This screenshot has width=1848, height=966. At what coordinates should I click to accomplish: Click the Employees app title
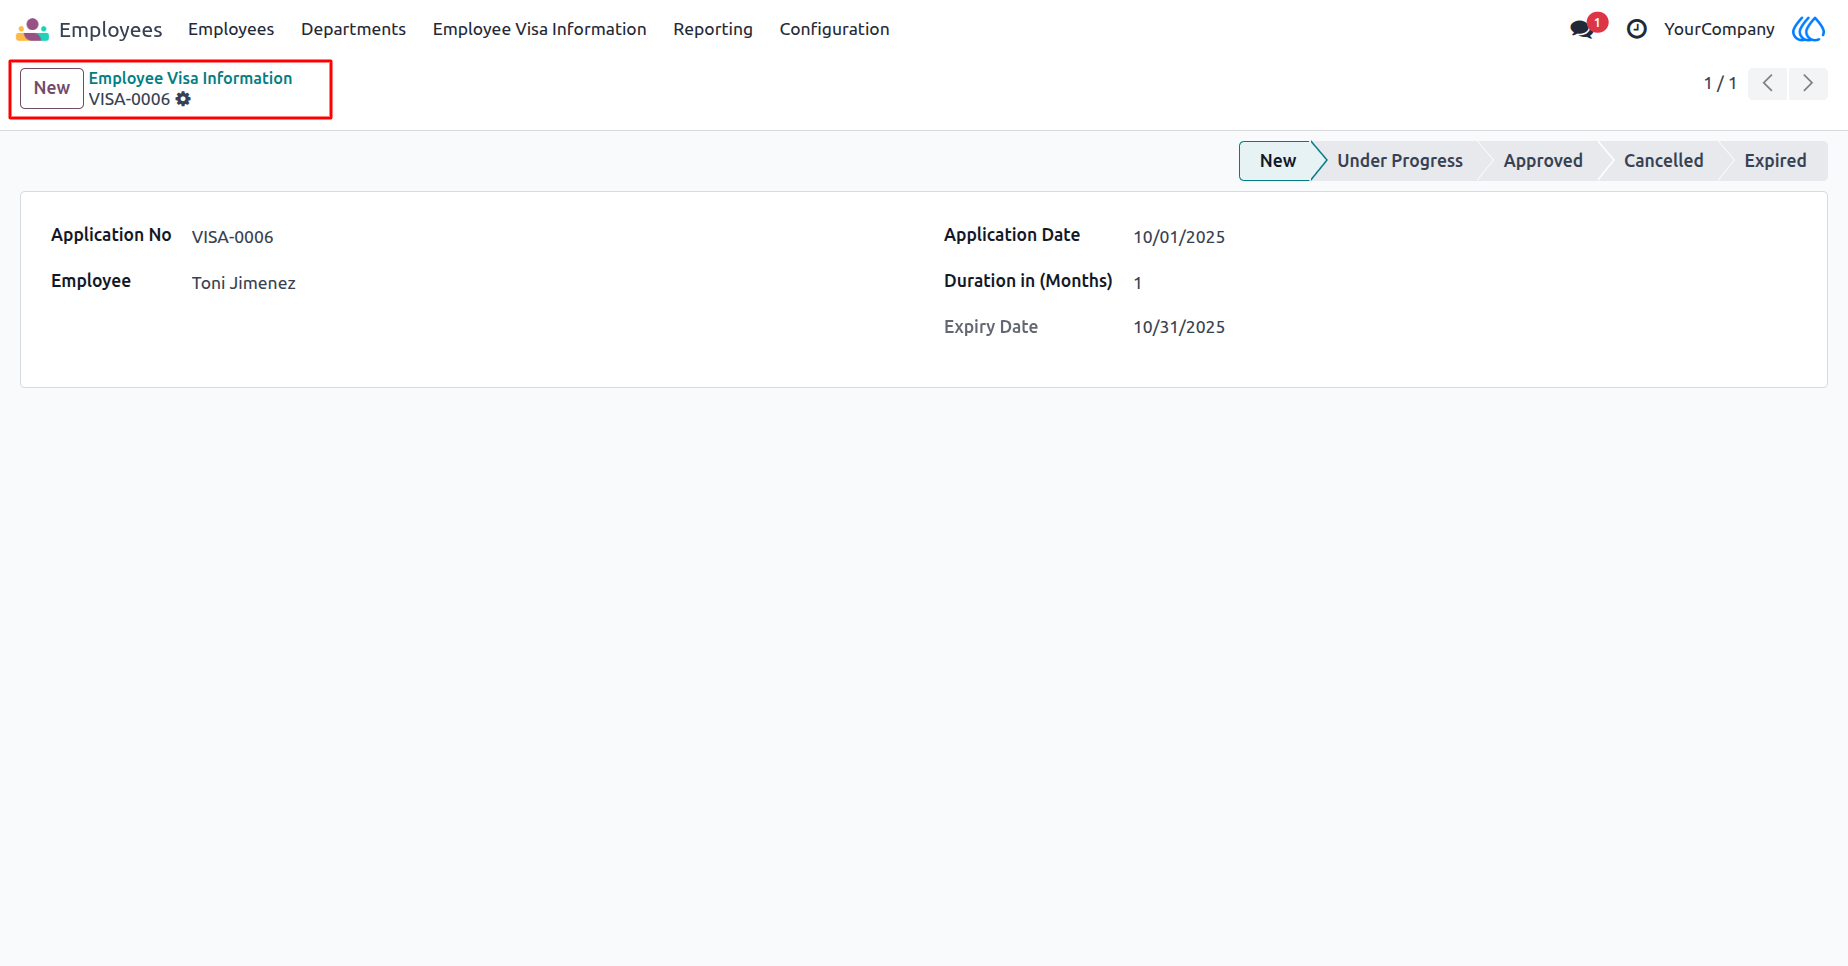point(110,29)
